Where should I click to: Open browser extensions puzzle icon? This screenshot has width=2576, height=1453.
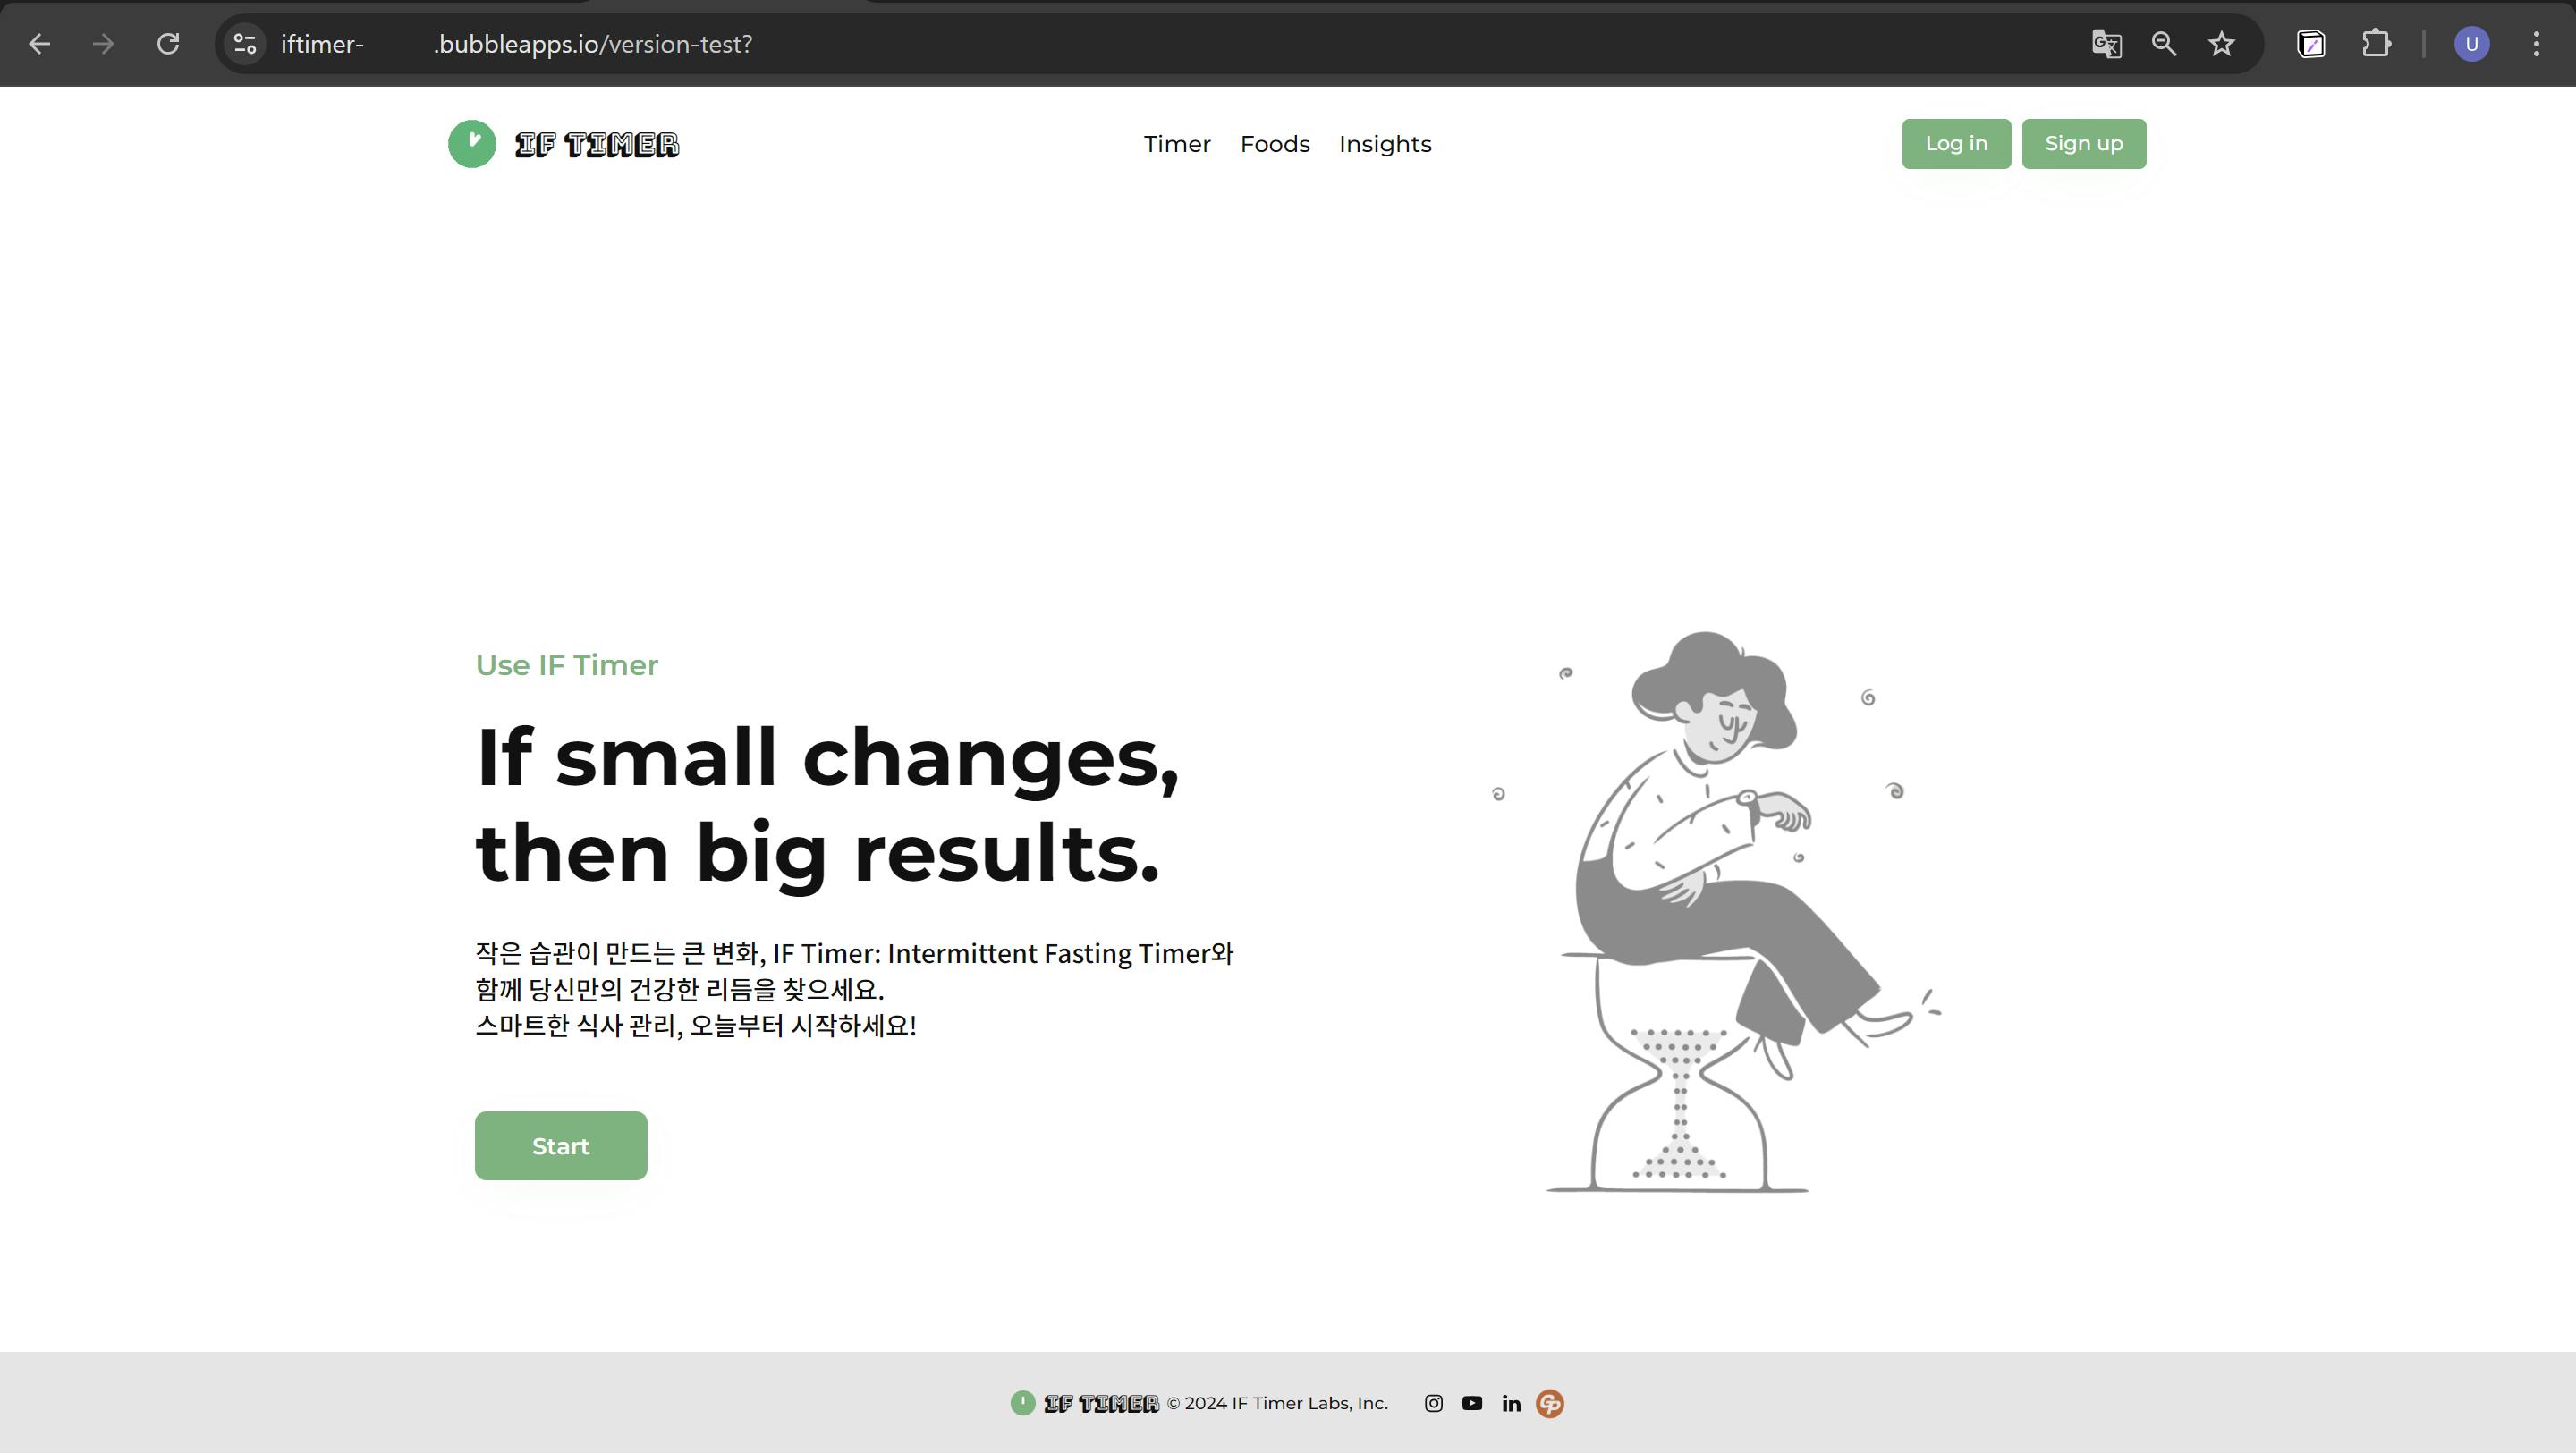click(x=2376, y=44)
